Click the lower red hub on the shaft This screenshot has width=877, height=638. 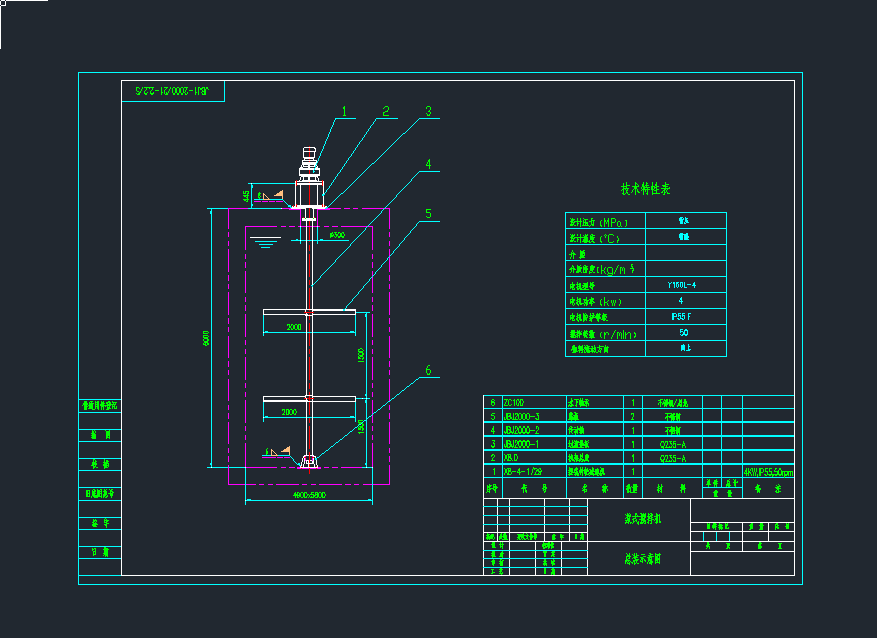(x=310, y=398)
